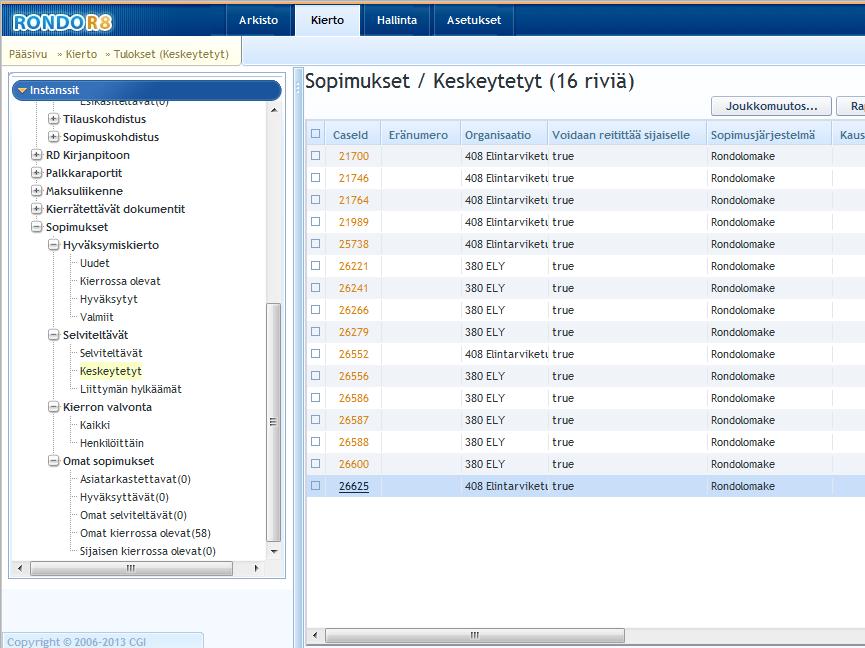Open Hyväksyttävät(0) tree item

(124, 497)
